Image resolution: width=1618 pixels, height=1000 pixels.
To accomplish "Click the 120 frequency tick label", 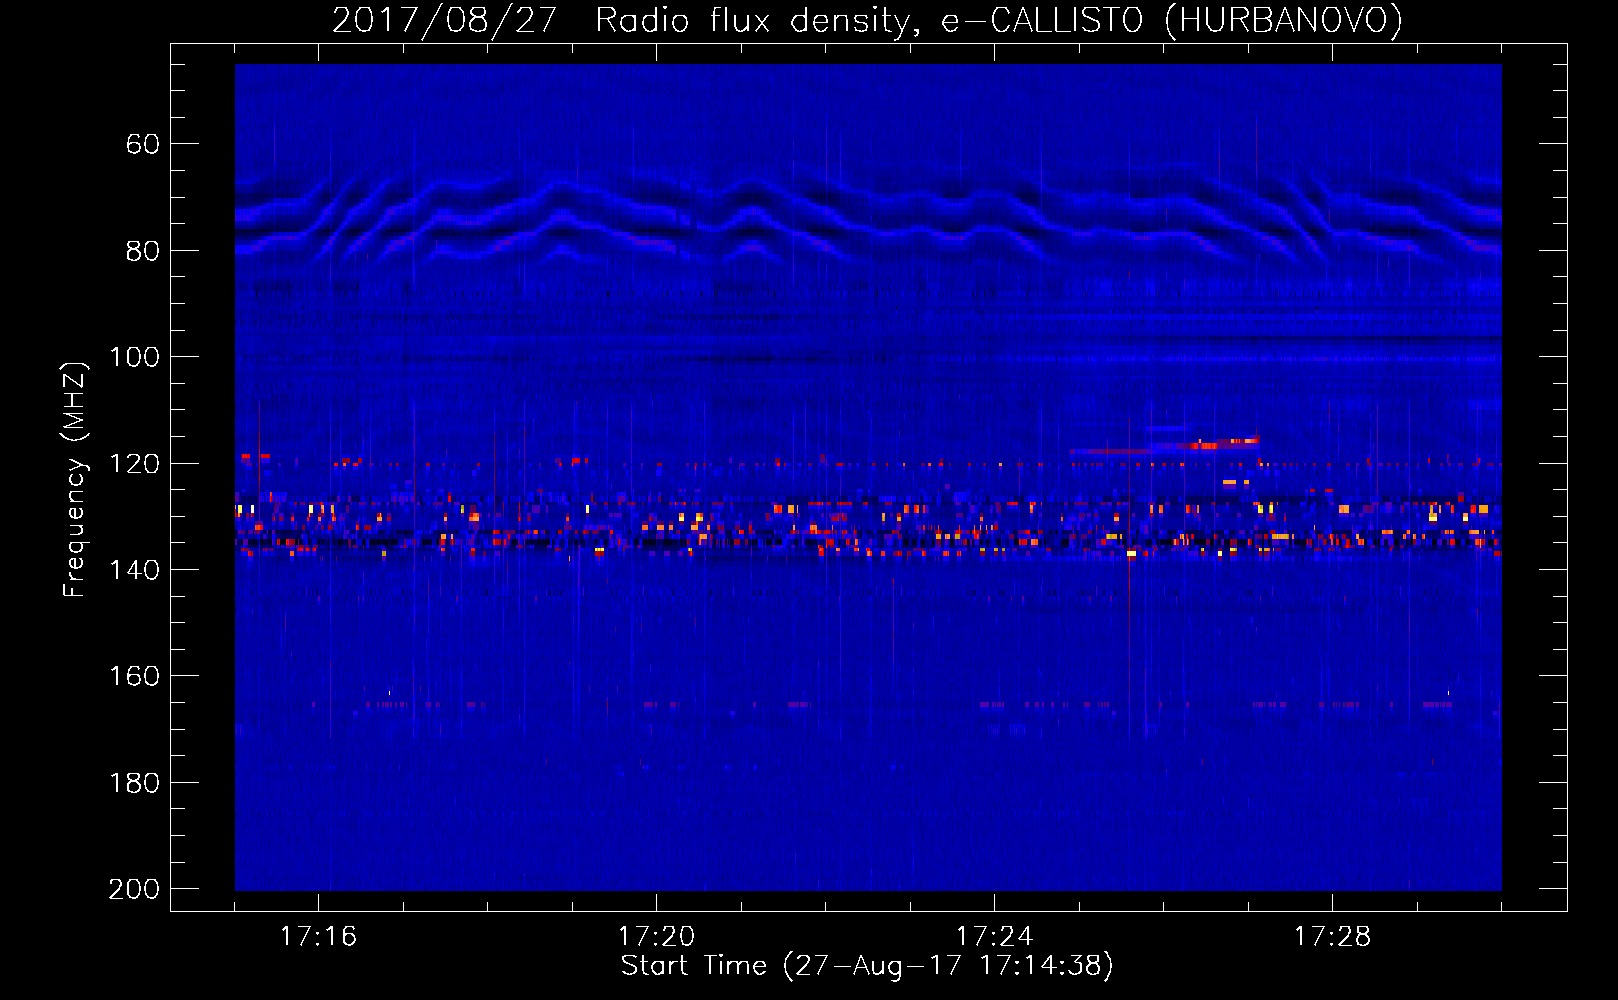I will 134,464.
